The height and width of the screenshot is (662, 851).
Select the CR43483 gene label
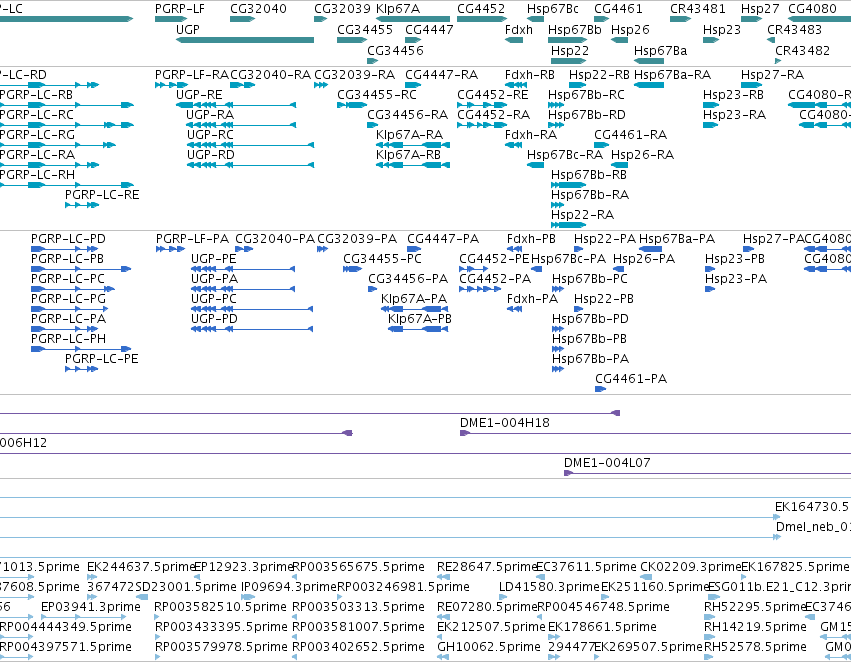tap(795, 29)
